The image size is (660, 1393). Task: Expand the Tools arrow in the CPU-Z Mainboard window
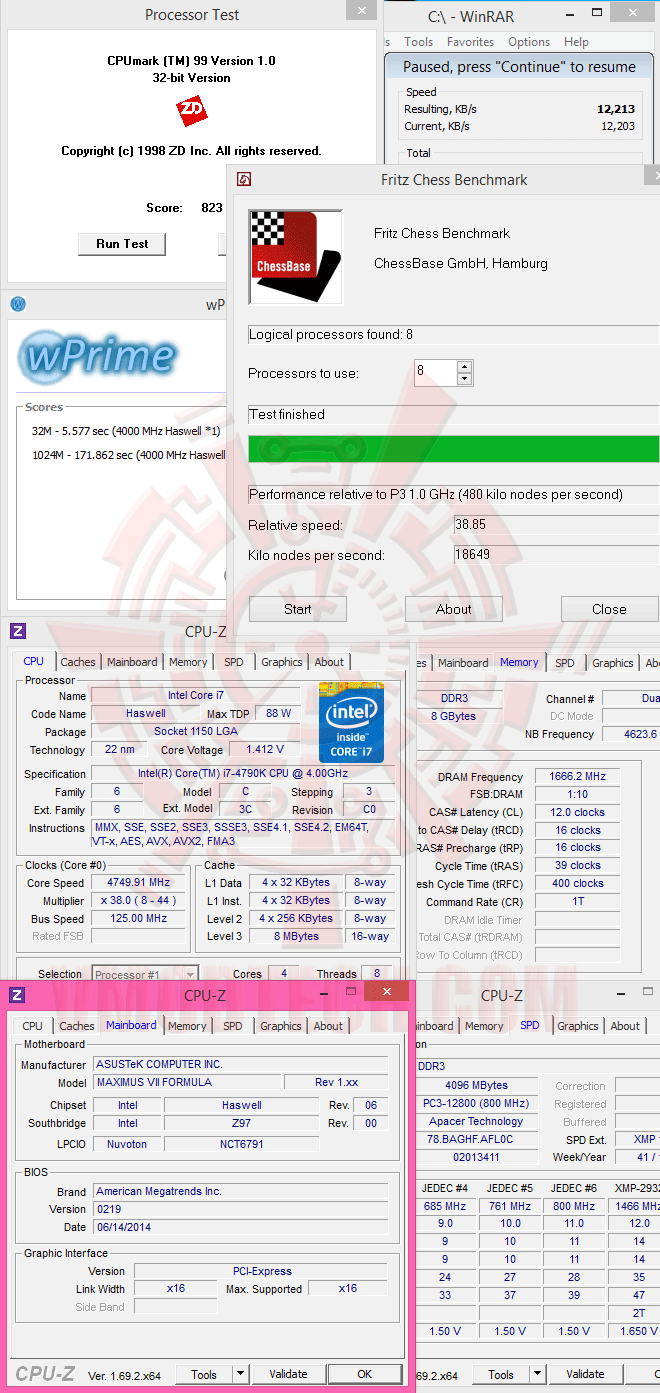(240, 1374)
